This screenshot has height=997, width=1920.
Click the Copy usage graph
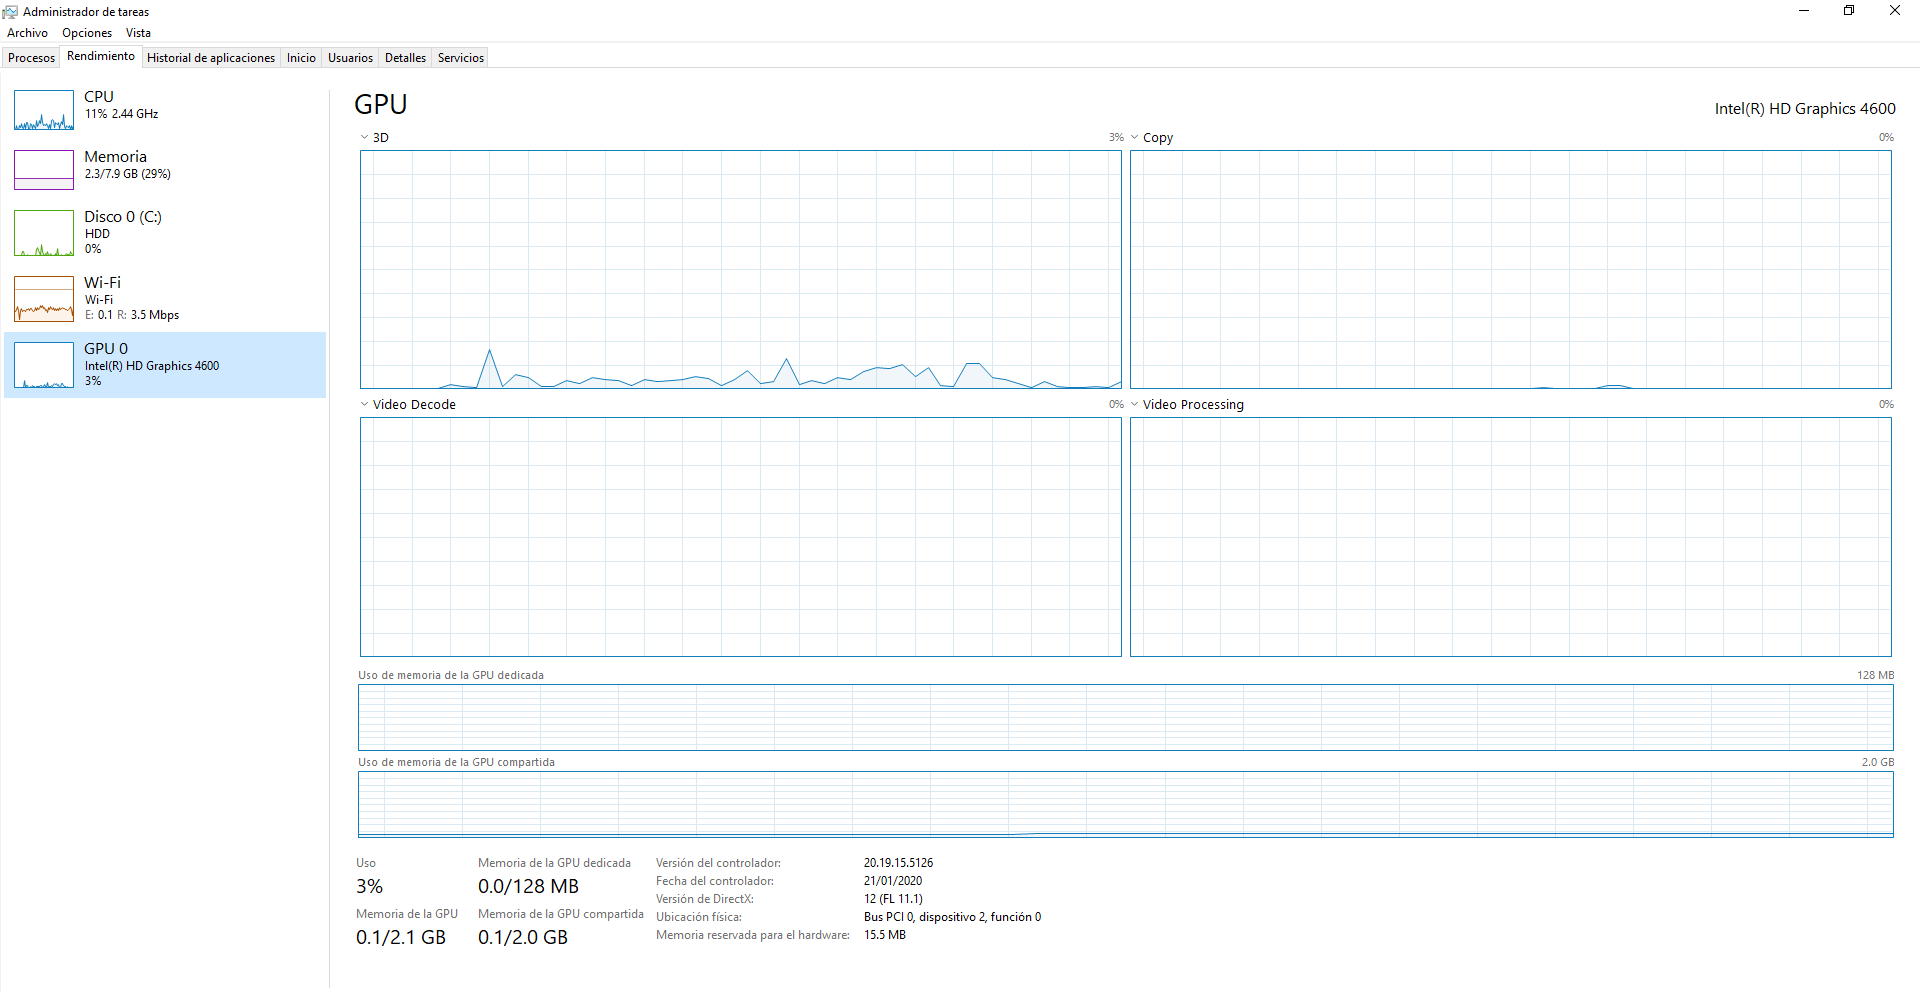click(x=1511, y=270)
